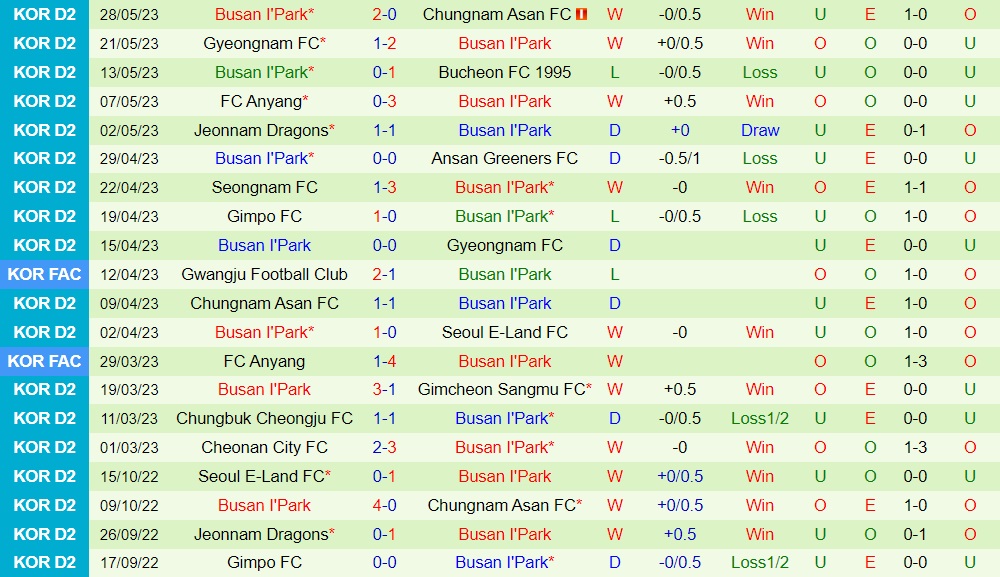Click the Draw handicap result cell
This screenshot has width=1000, height=577.
click(x=760, y=130)
